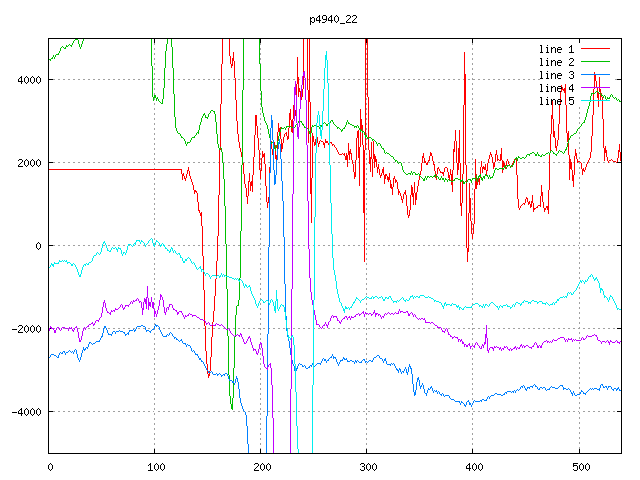Click the -2000 y-axis tick label
Viewport: 640px width, 480px height.
click(x=25, y=329)
